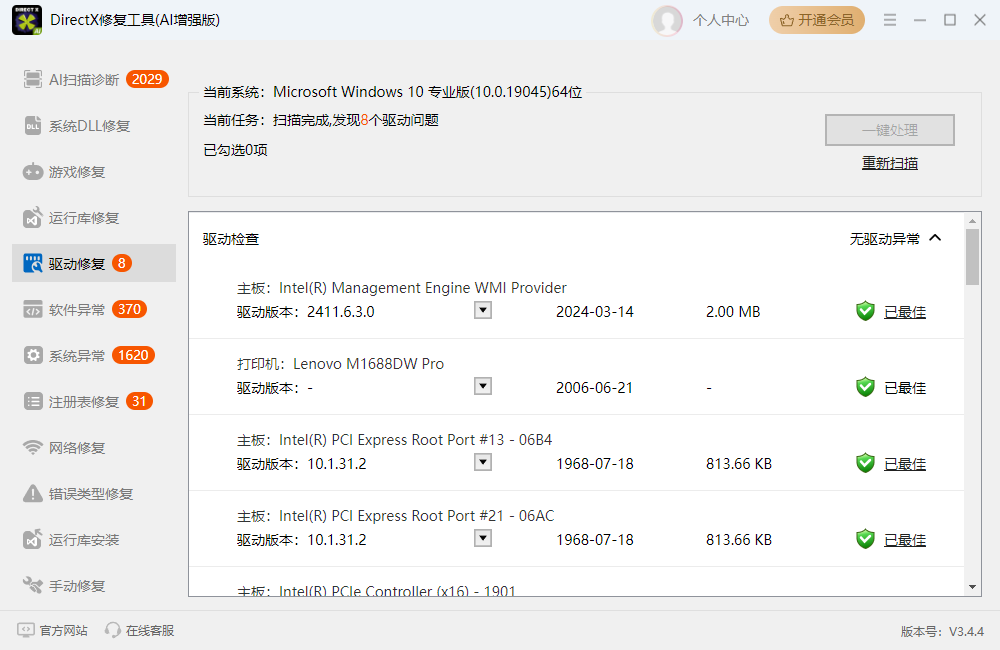Switch to the 软件异常 tab

77,310
